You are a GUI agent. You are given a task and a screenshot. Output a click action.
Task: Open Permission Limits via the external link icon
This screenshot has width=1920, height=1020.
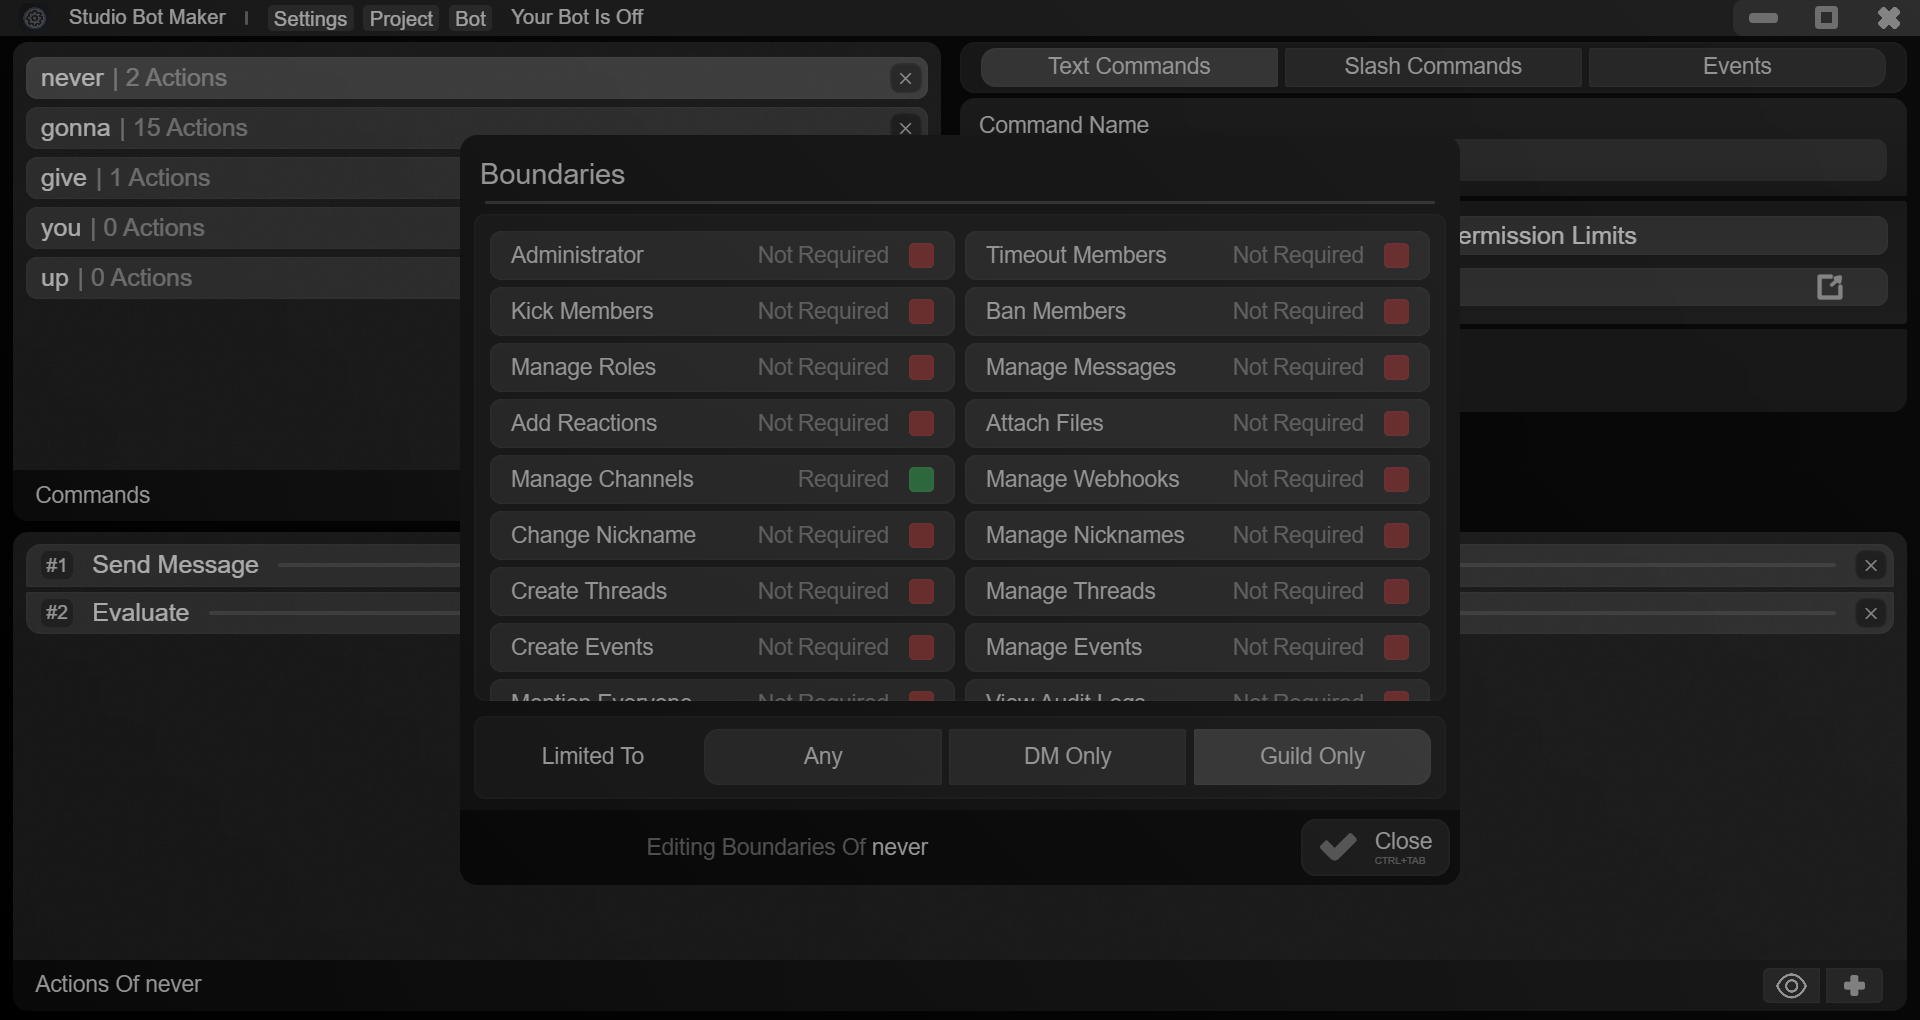tap(1829, 287)
